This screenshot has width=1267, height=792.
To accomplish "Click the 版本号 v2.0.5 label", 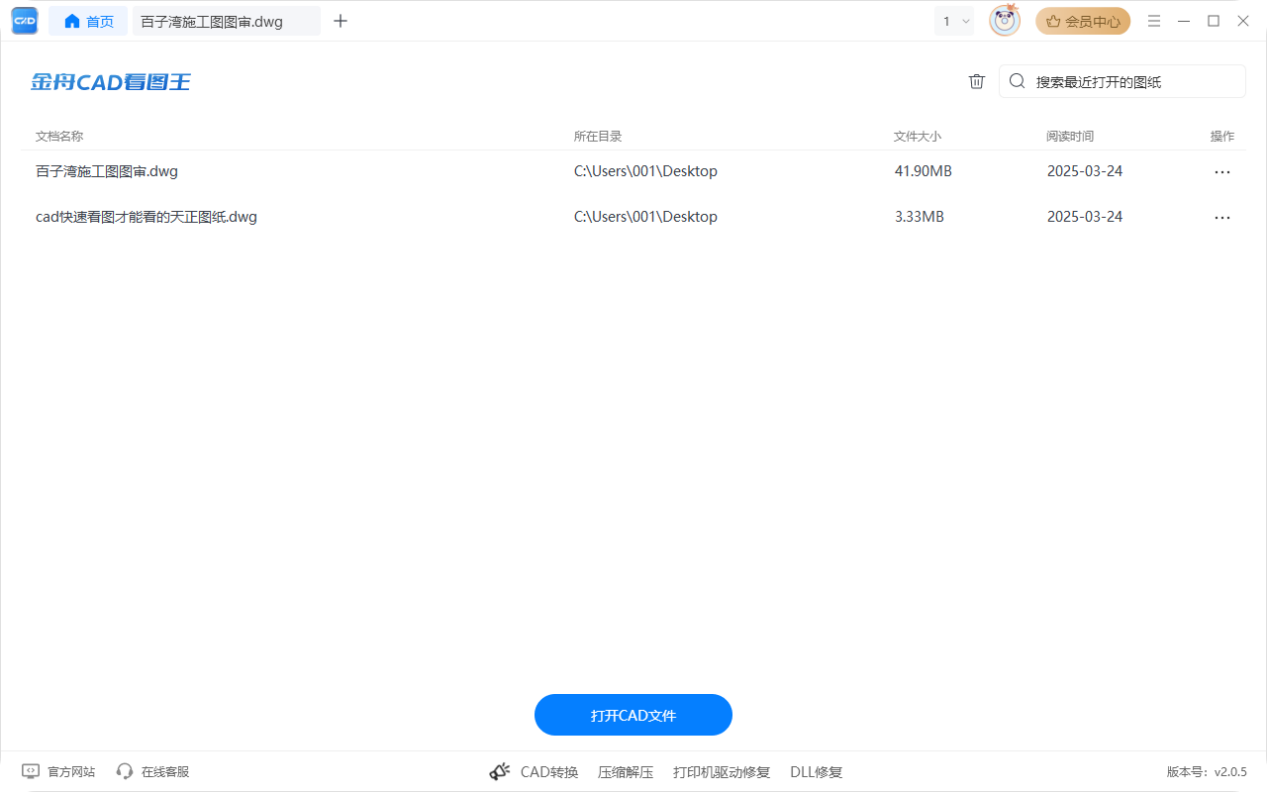I will point(1207,772).
